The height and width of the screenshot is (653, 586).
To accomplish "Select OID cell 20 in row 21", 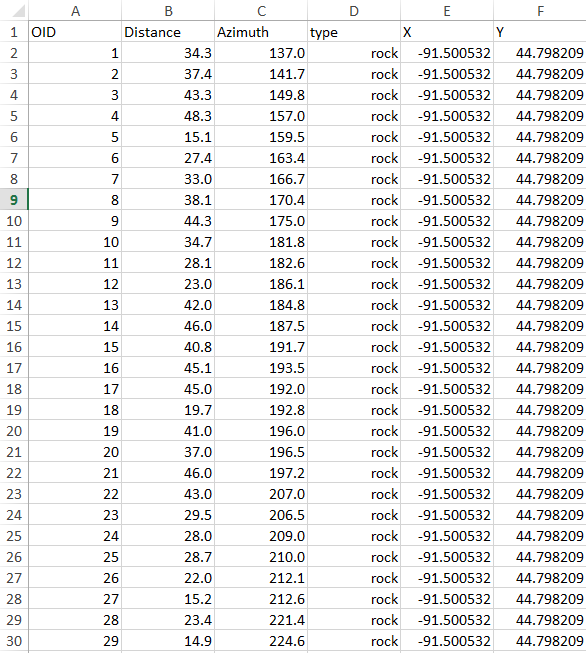I will coord(75,452).
